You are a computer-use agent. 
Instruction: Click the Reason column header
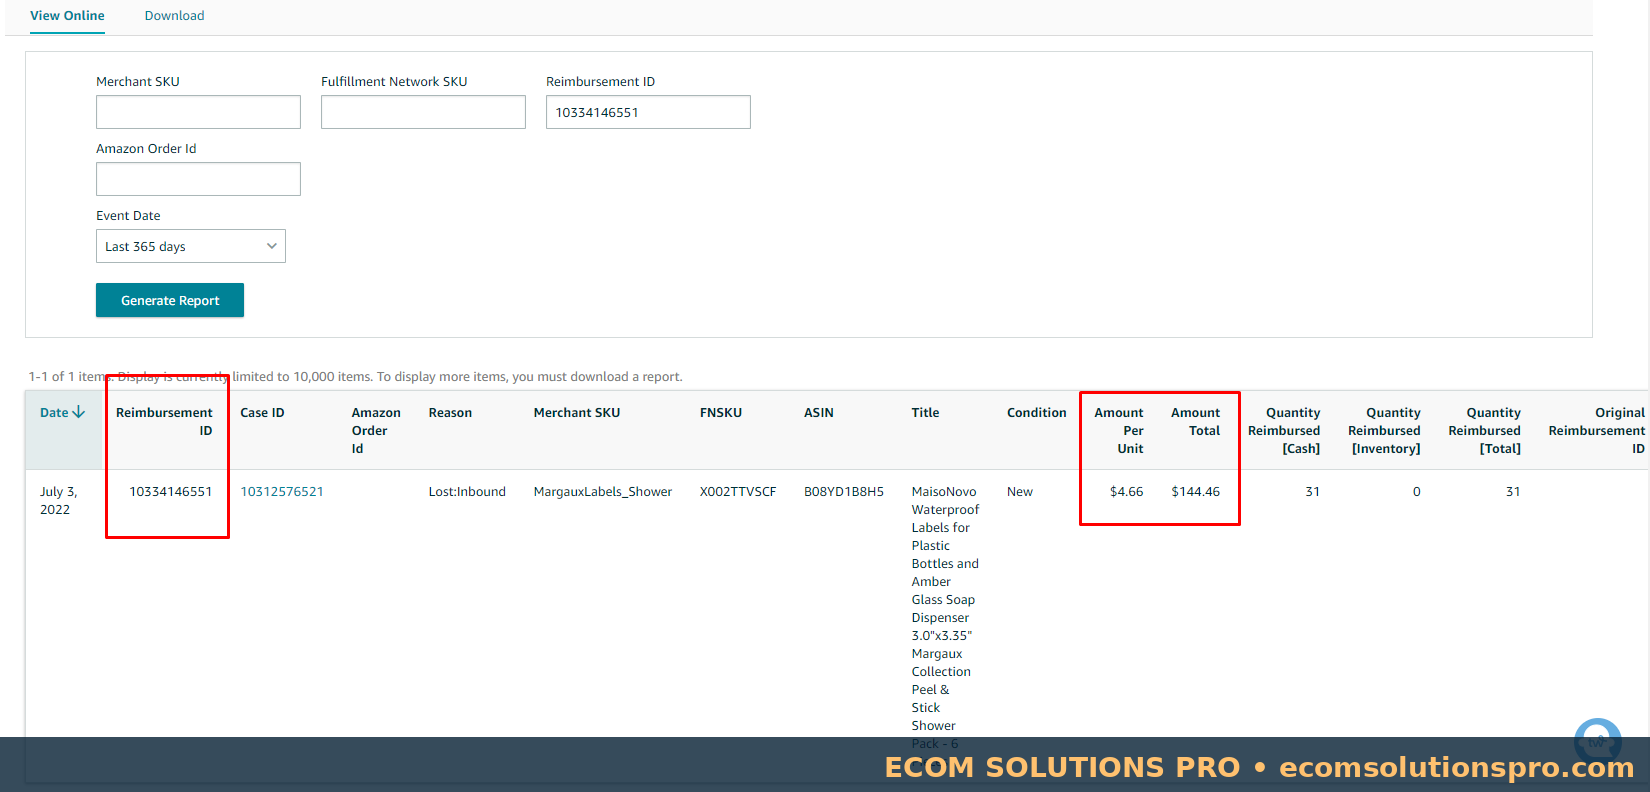(x=450, y=412)
